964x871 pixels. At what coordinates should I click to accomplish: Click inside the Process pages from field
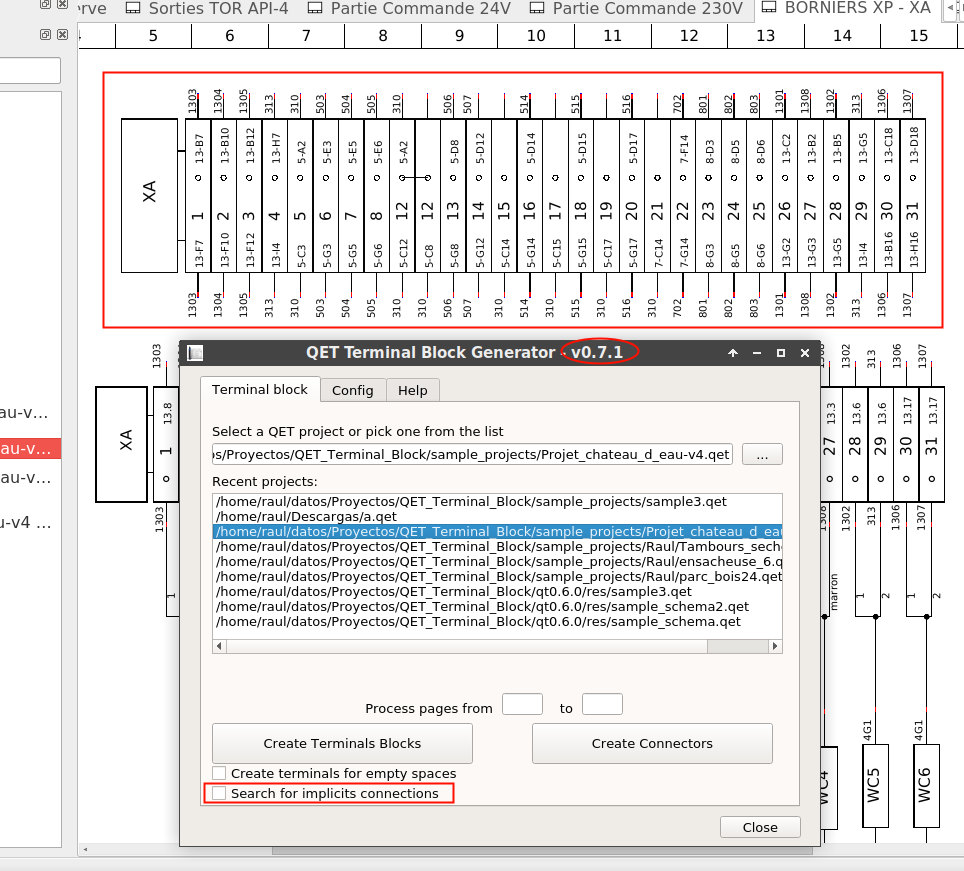tap(521, 704)
